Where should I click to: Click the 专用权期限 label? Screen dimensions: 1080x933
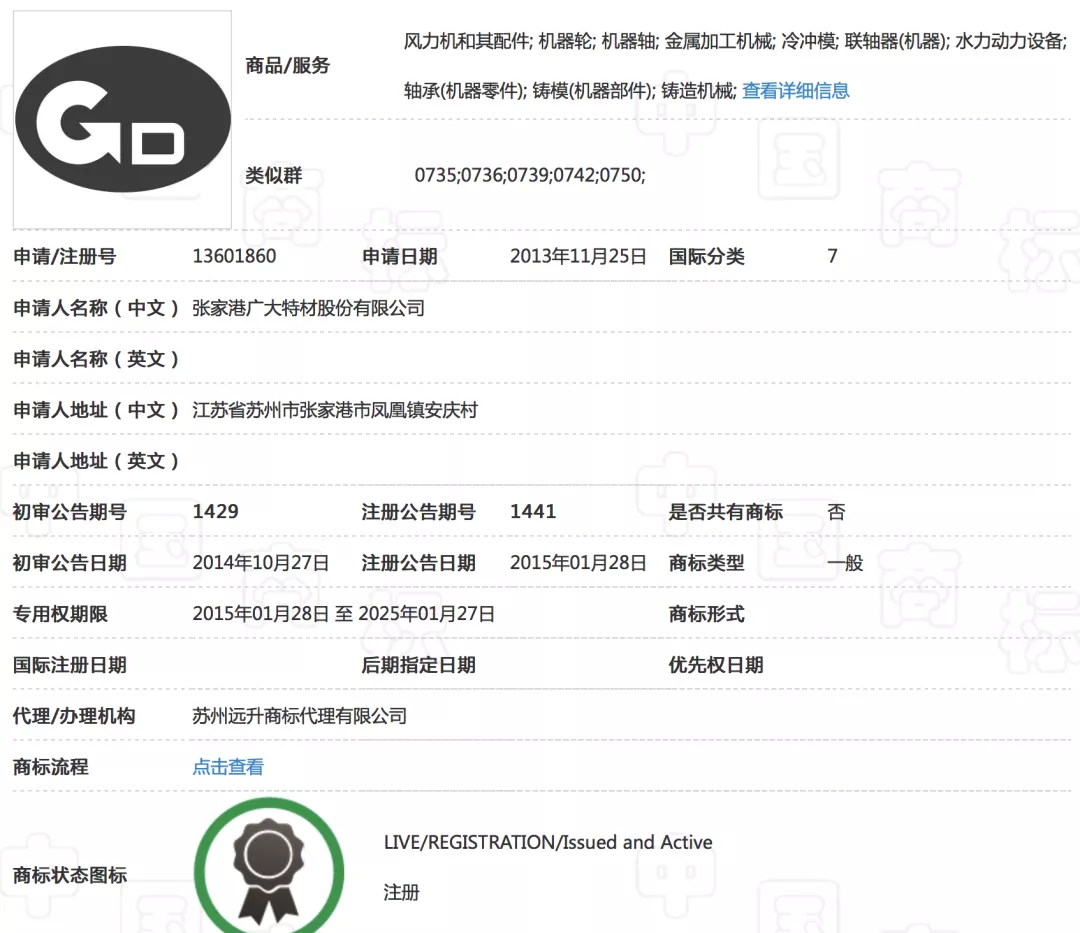pos(61,614)
